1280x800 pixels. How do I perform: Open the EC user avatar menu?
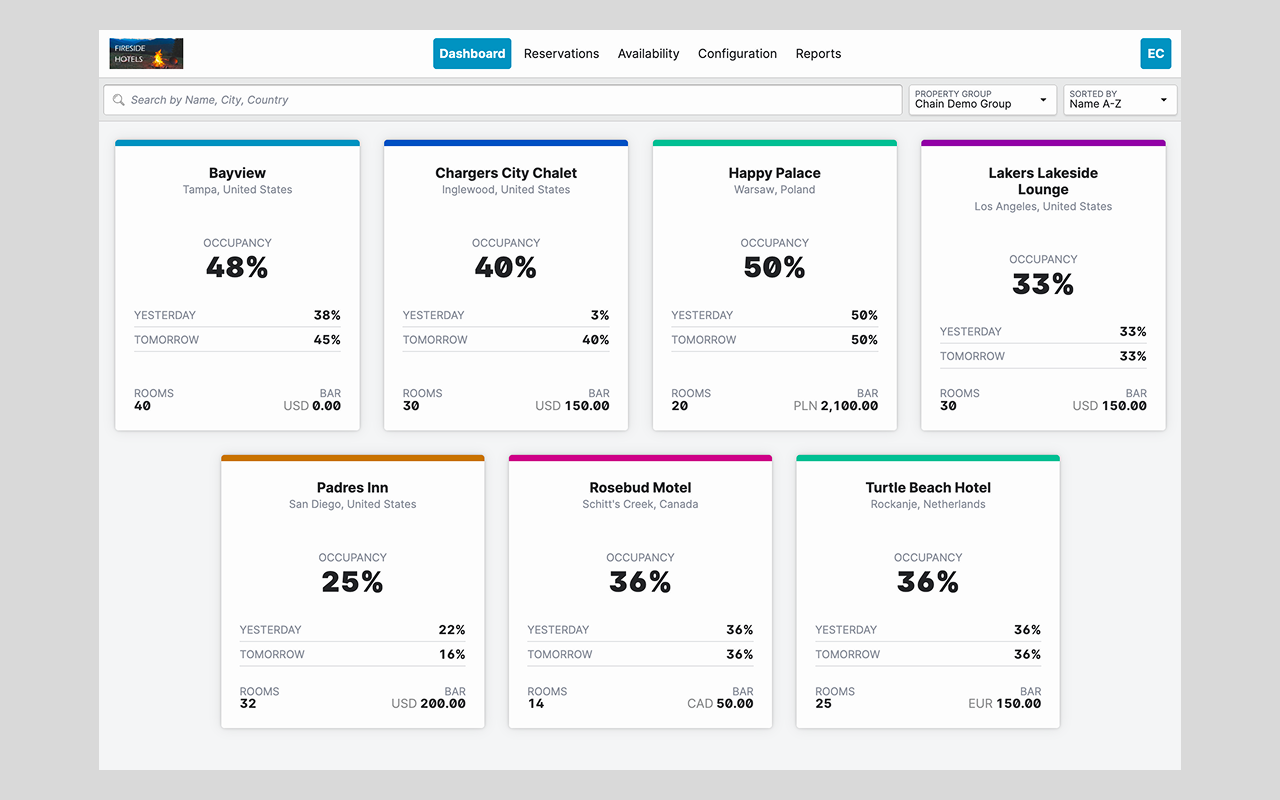click(x=1155, y=54)
